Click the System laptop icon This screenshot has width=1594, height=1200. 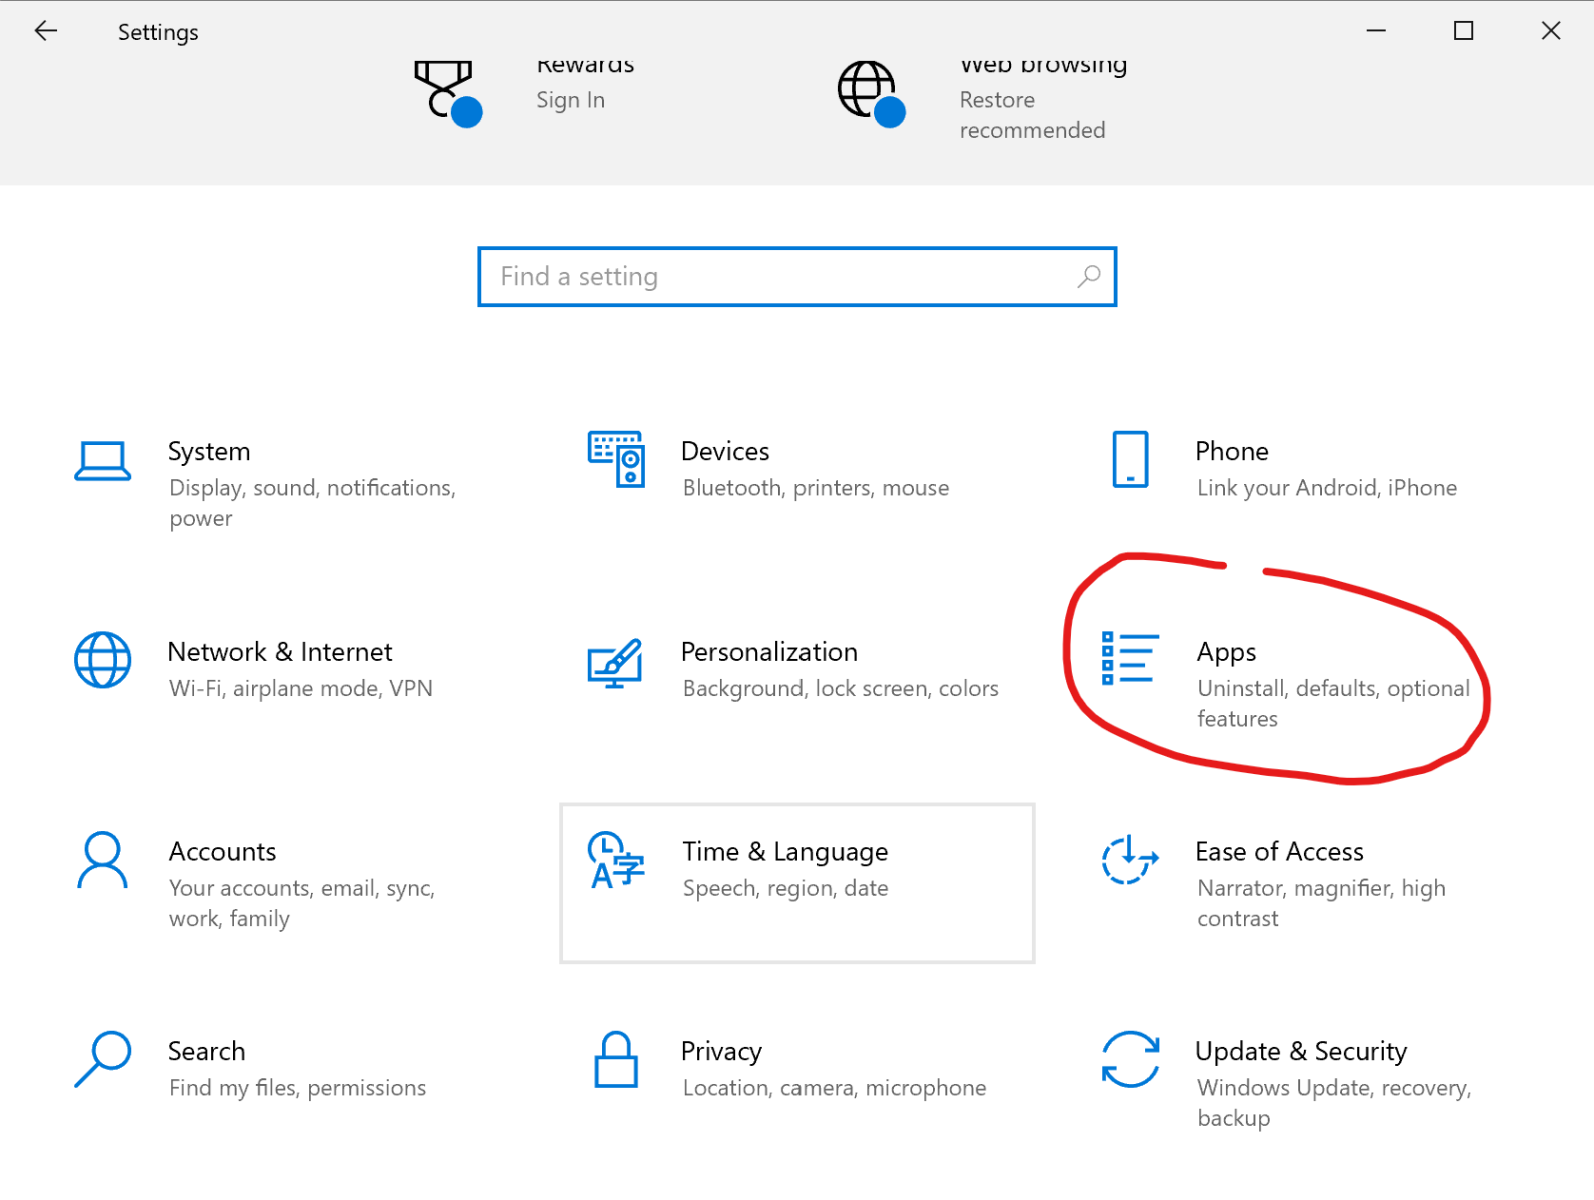coord(102,461)
